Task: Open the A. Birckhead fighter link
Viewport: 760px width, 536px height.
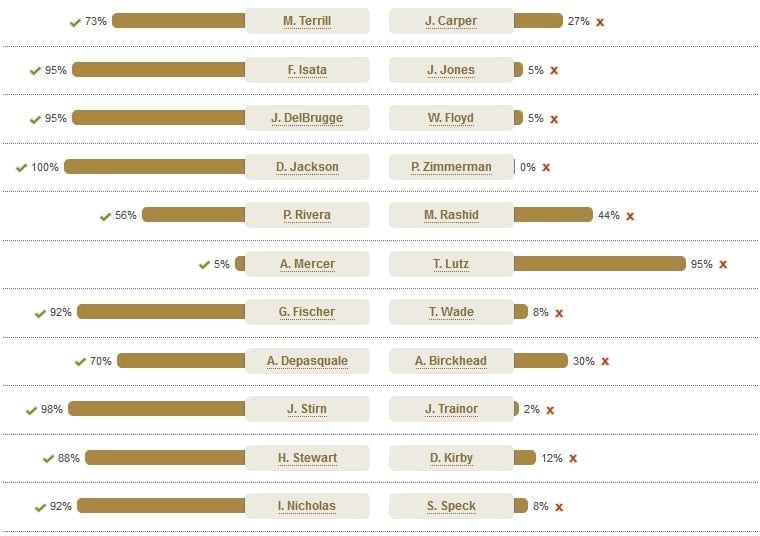Action: coord(451,361)
